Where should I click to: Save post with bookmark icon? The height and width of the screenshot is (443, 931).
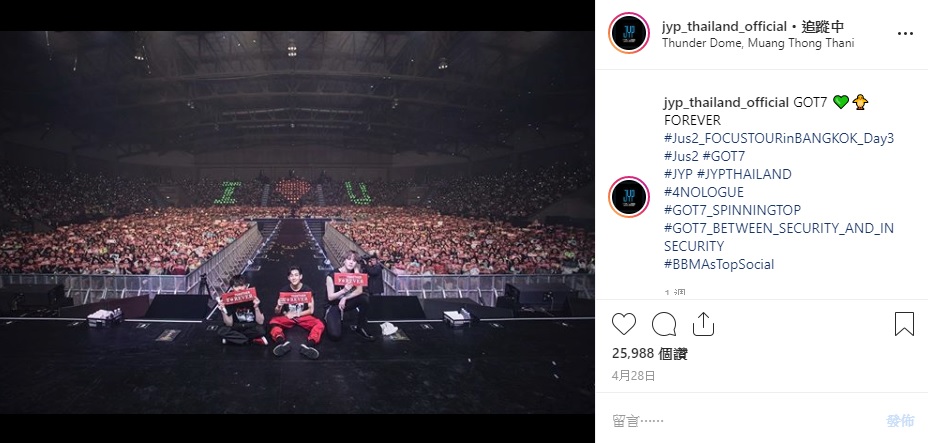pos(904,324)
